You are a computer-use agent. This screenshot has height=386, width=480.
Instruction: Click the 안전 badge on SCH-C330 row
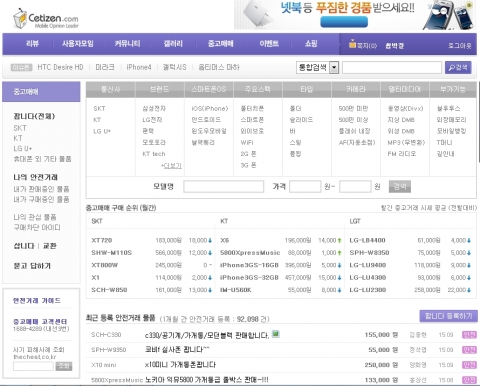(x=469, y=335)
